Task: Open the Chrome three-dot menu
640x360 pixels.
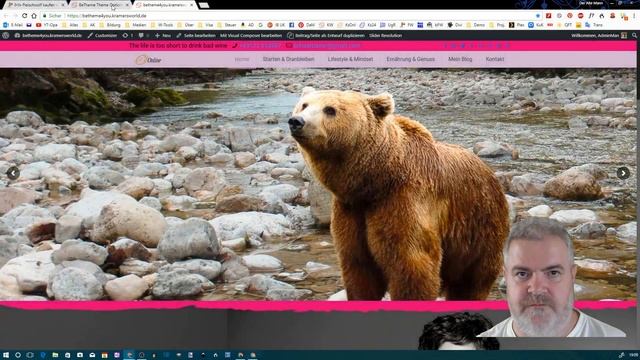Action: pos(635,16)
